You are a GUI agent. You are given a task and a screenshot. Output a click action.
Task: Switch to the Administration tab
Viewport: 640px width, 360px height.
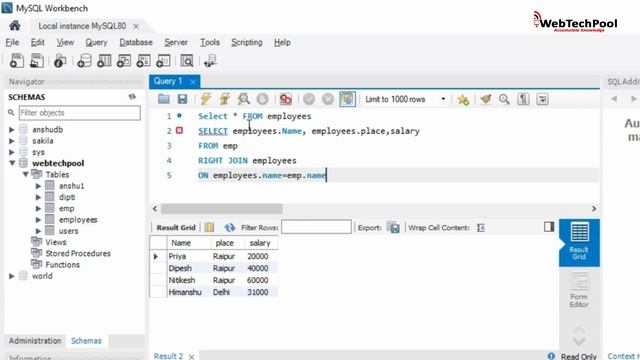pyautogui.click(x=35, y=341)
